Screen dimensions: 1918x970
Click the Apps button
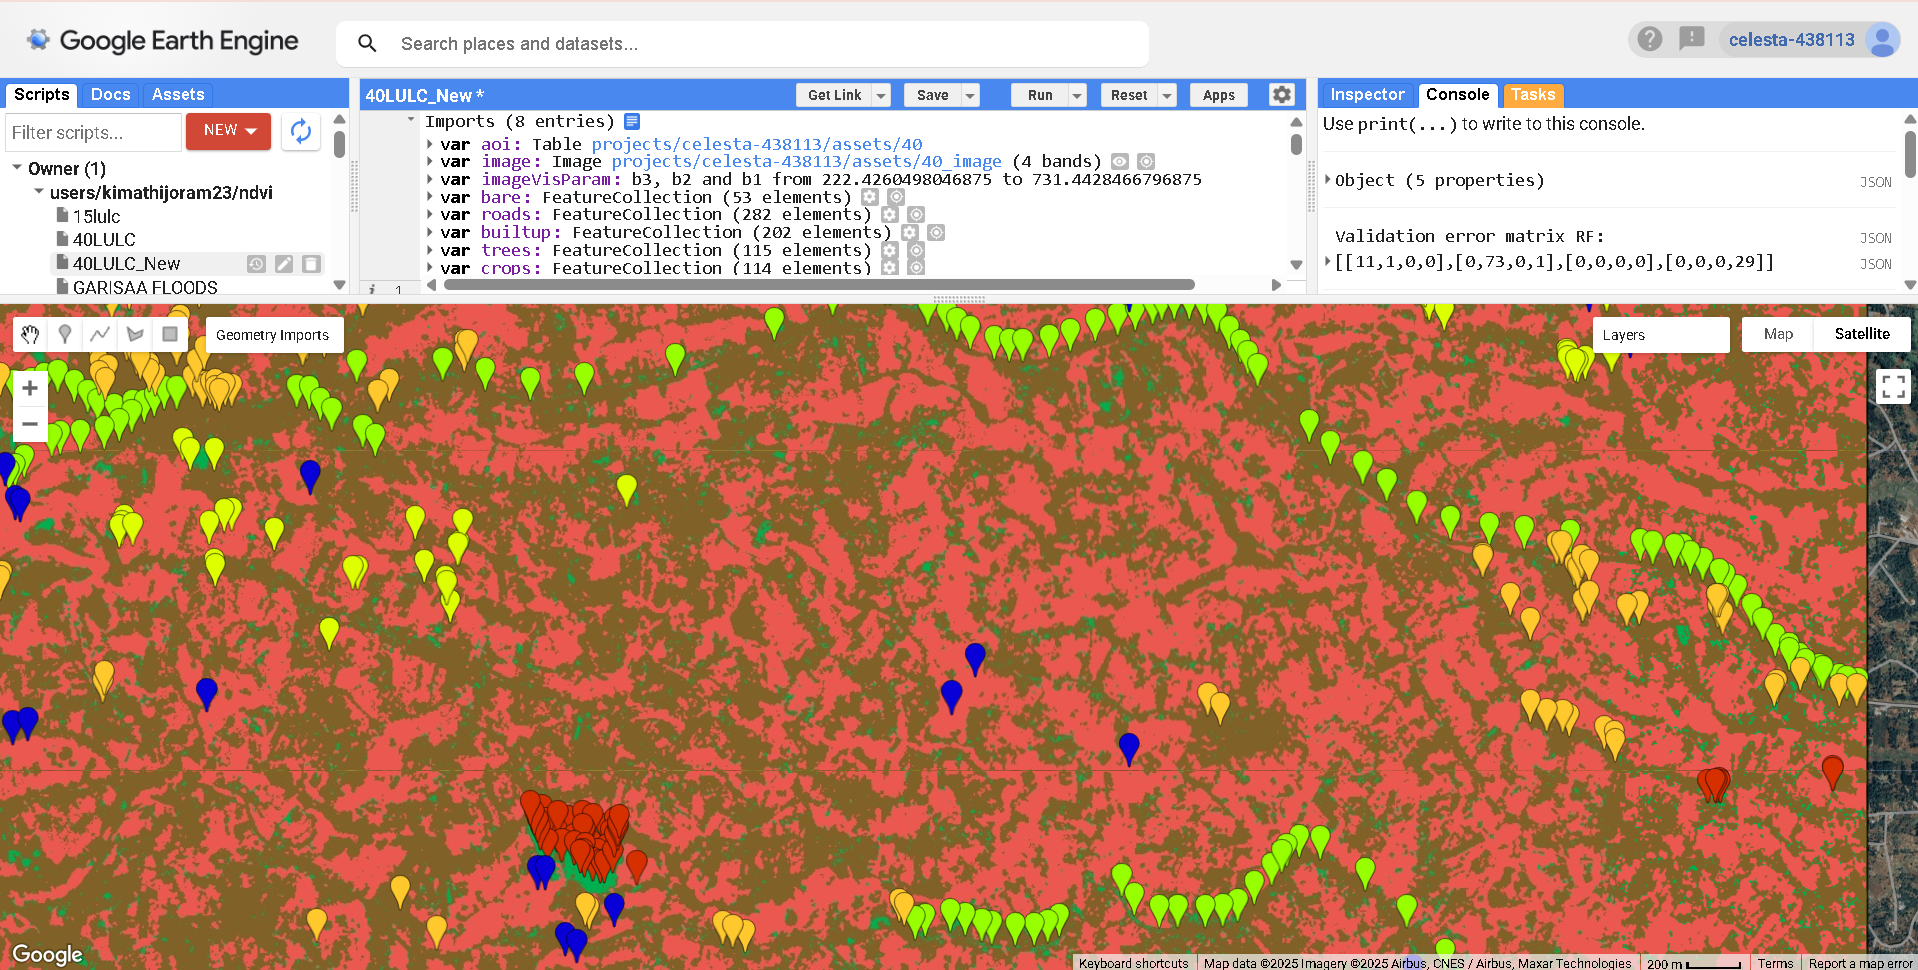[x=1218, y=95]
